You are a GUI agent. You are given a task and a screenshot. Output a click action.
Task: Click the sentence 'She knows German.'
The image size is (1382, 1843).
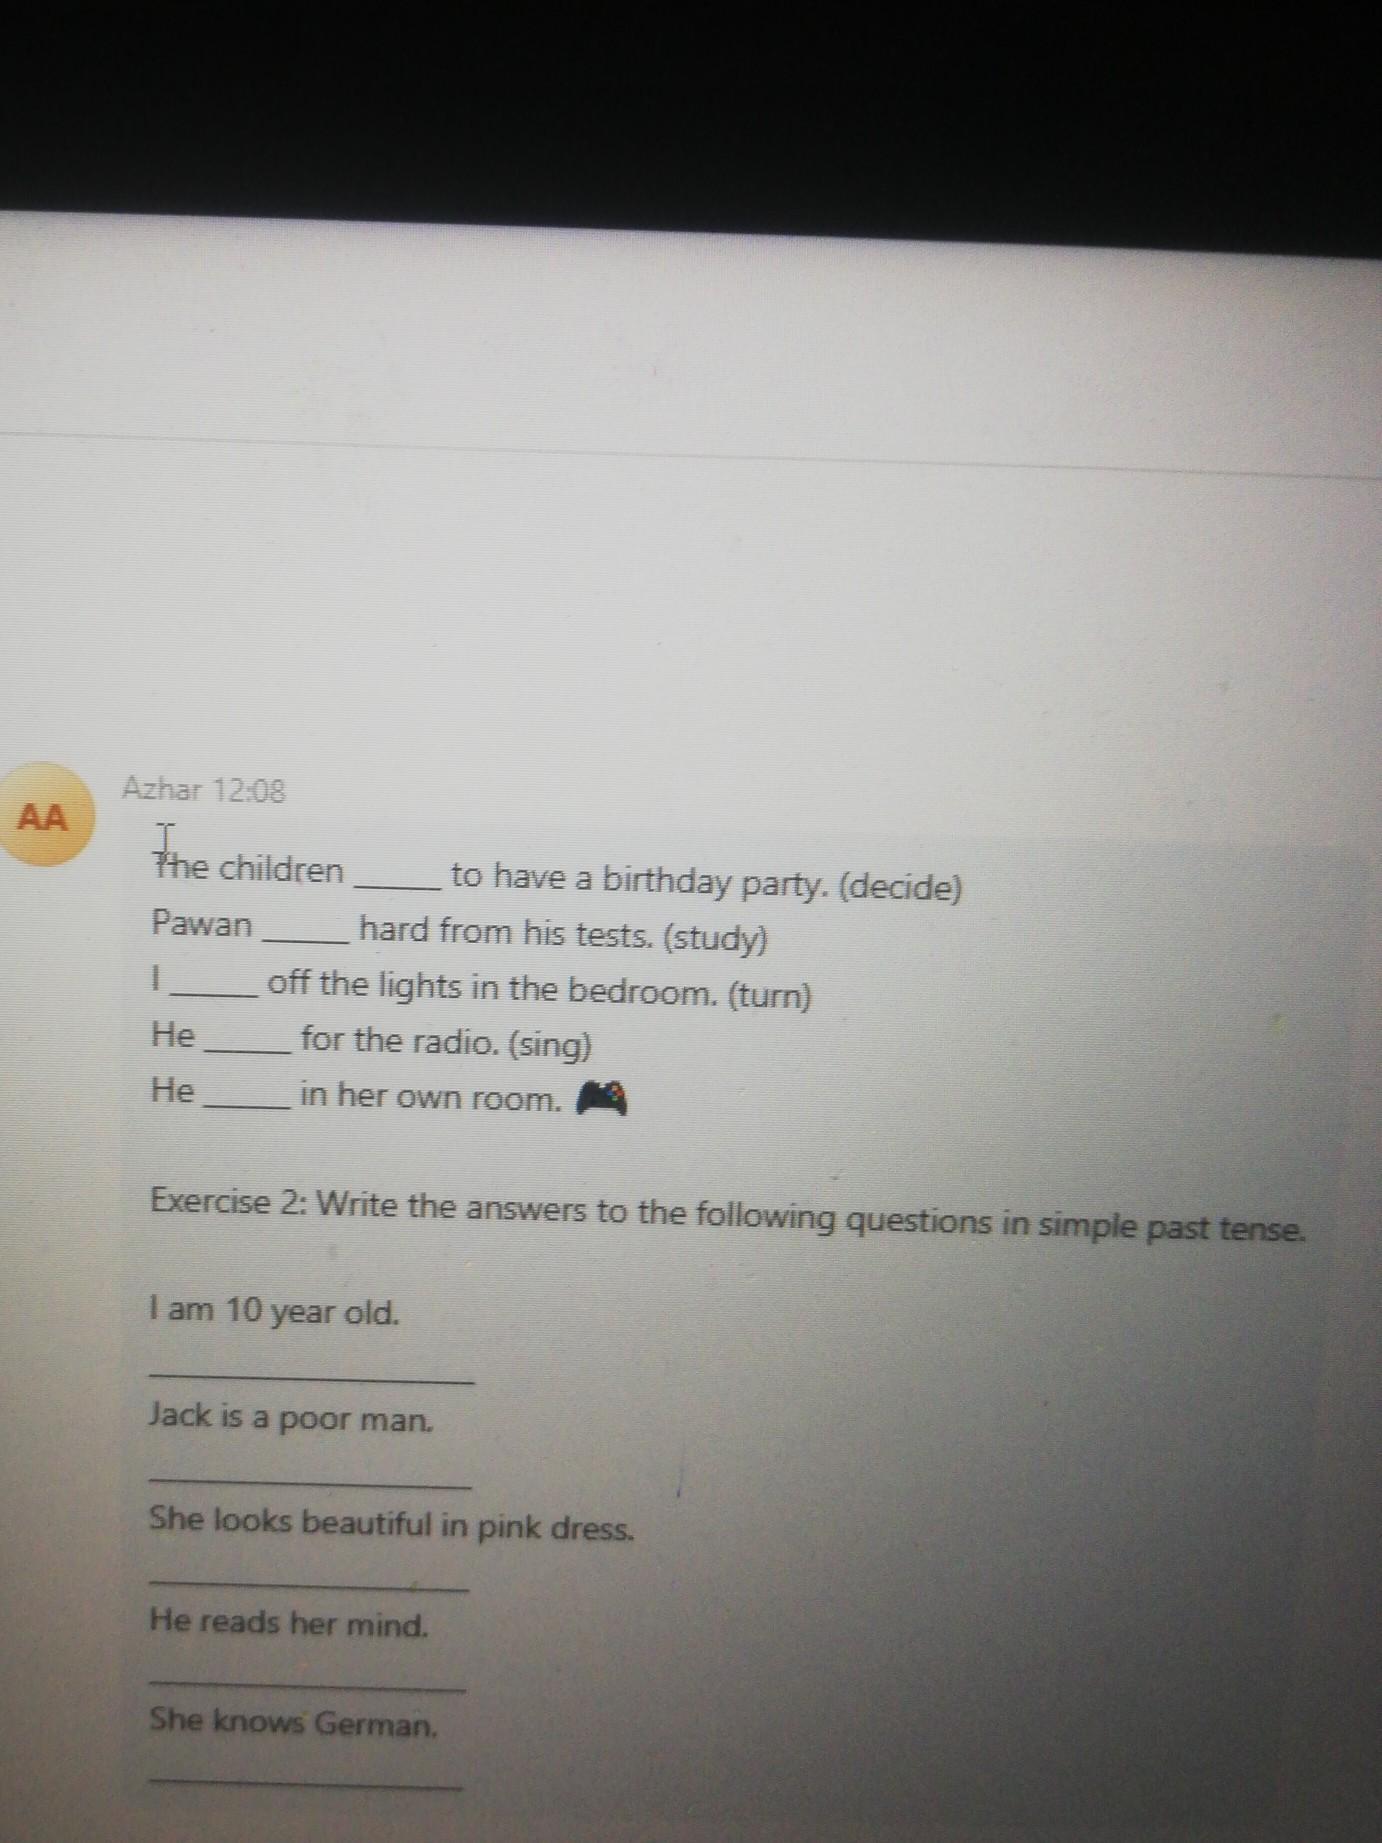293,1723
